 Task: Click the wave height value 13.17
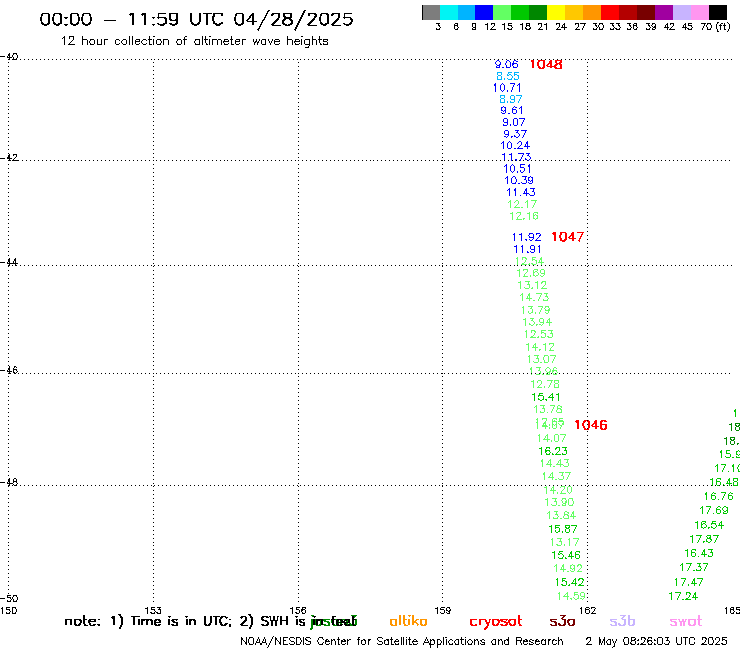click(x=564, y=542)
